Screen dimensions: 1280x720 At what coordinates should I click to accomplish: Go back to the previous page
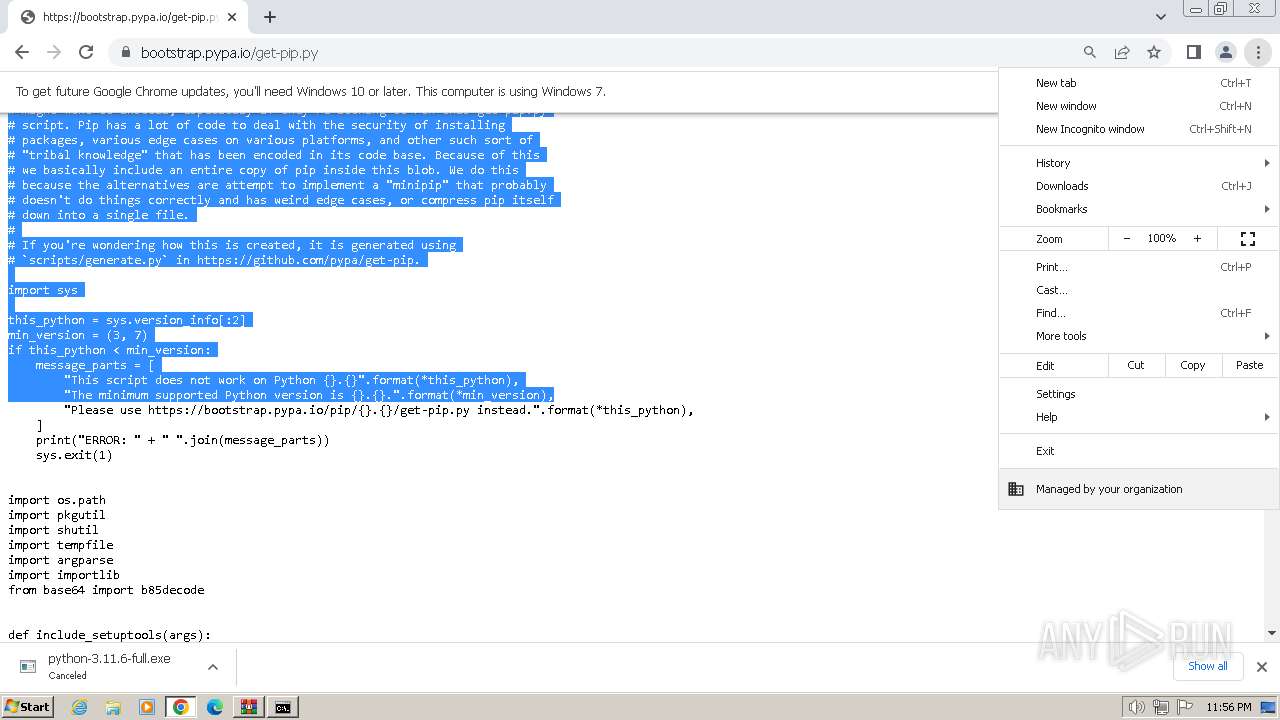22,52
